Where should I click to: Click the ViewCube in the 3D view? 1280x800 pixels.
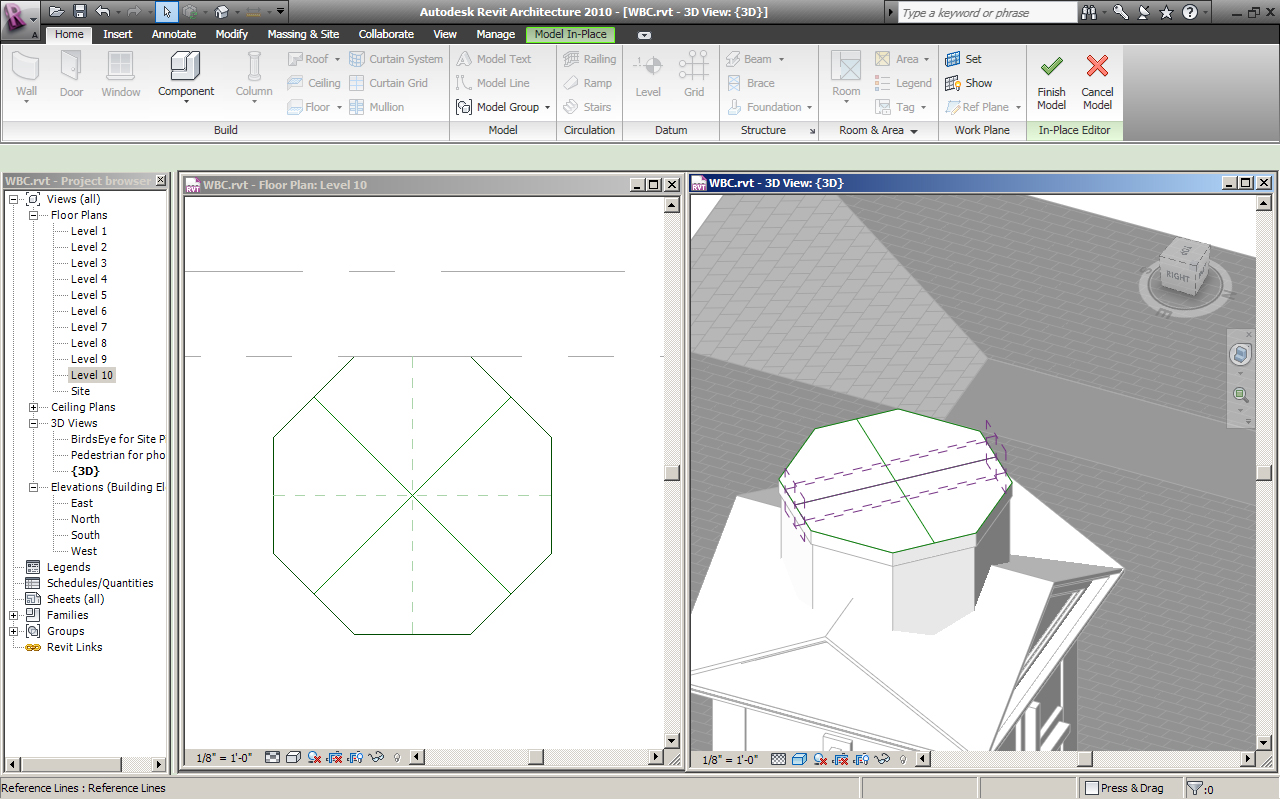tap(1180, 272)
